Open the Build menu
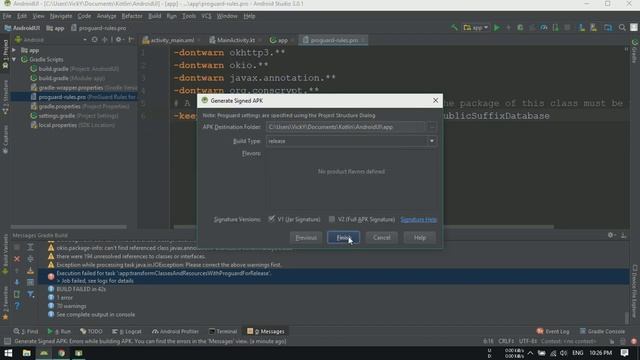640x360 pixels. point(154,16)
